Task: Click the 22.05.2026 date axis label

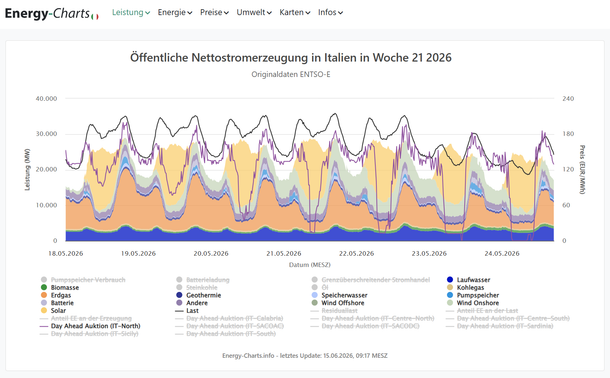Action: pyautogui.click(x=356, y=253)
